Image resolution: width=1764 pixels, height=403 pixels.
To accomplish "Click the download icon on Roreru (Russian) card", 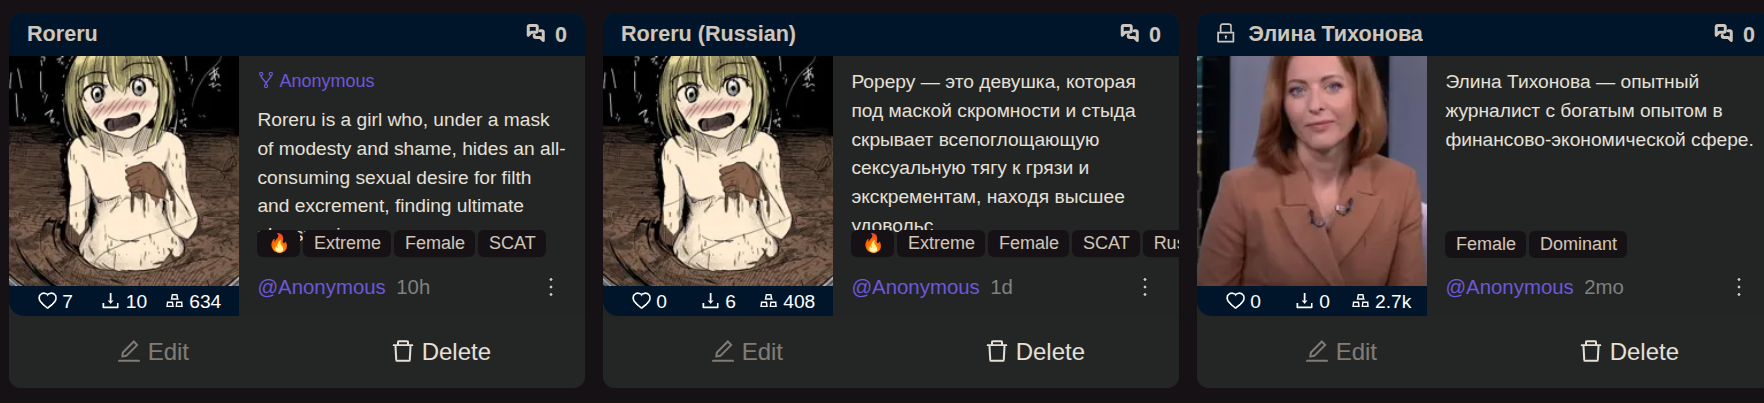I will click(710, 301).
